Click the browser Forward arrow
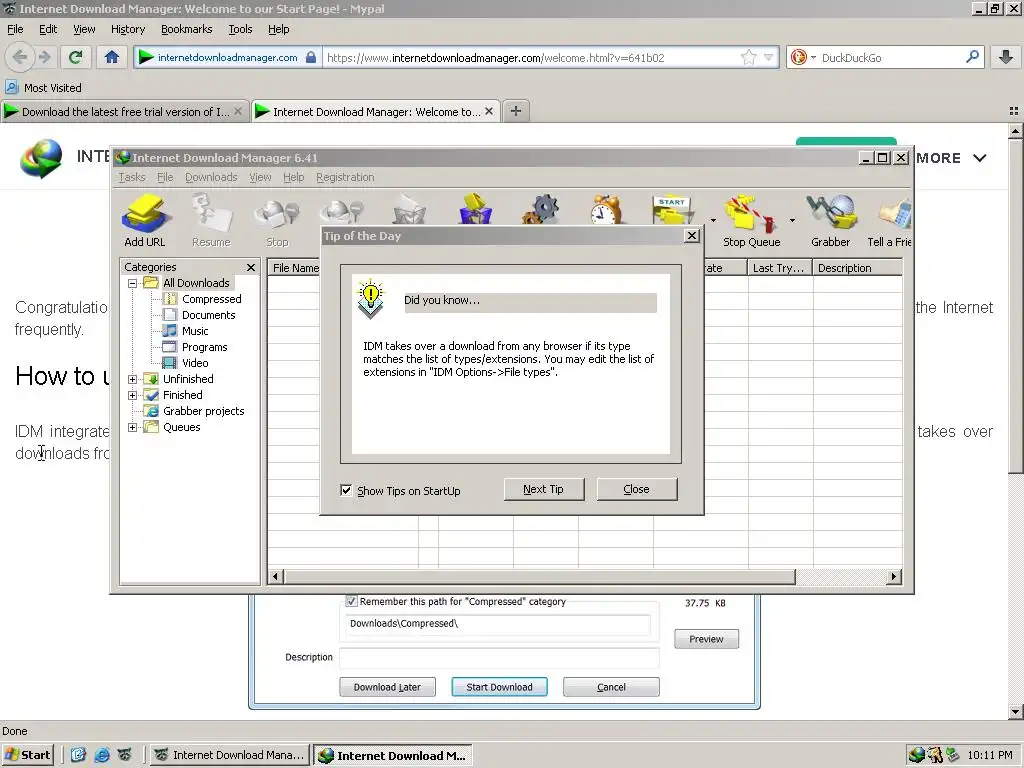Viewport: 1024px width, 768px height. coord(44,57)
